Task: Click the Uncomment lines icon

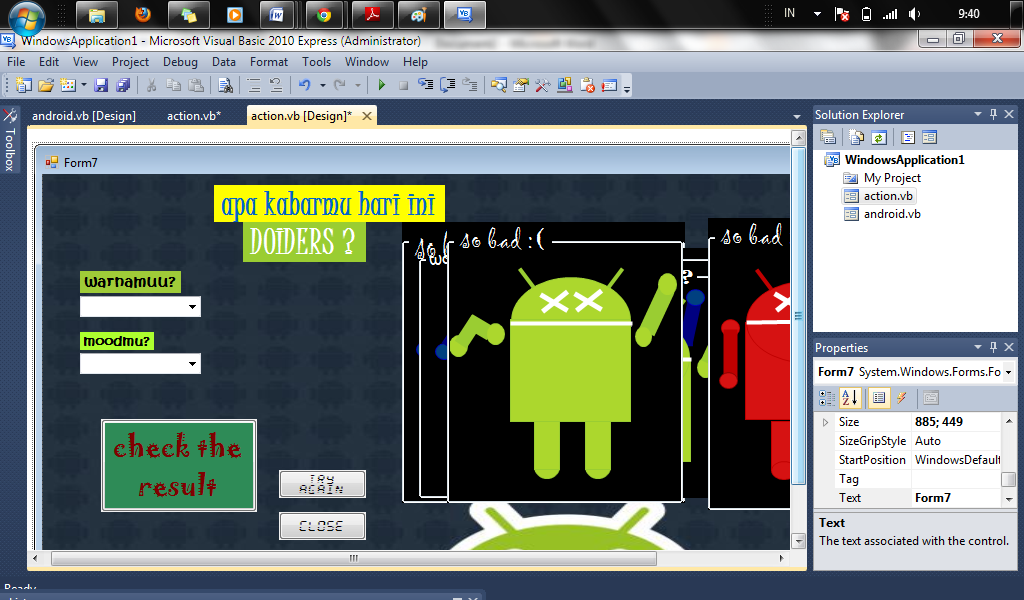Action: [276, 85]
